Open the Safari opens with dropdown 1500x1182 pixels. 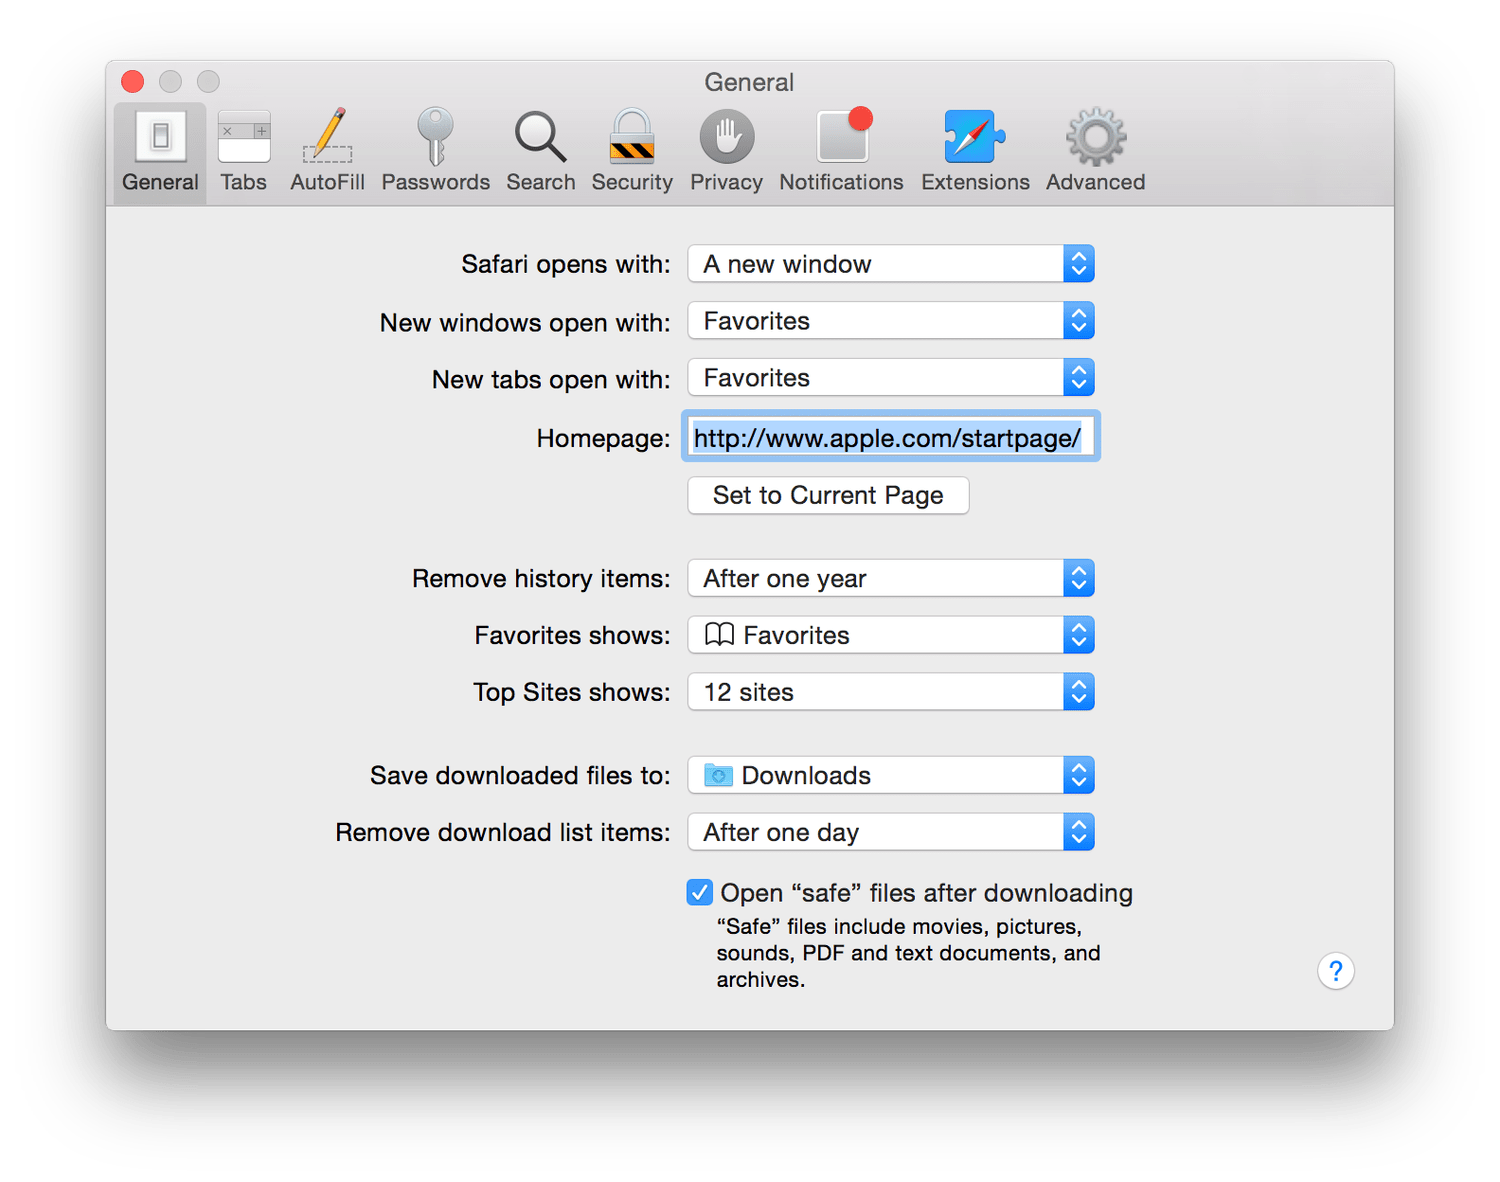(891, 264)
